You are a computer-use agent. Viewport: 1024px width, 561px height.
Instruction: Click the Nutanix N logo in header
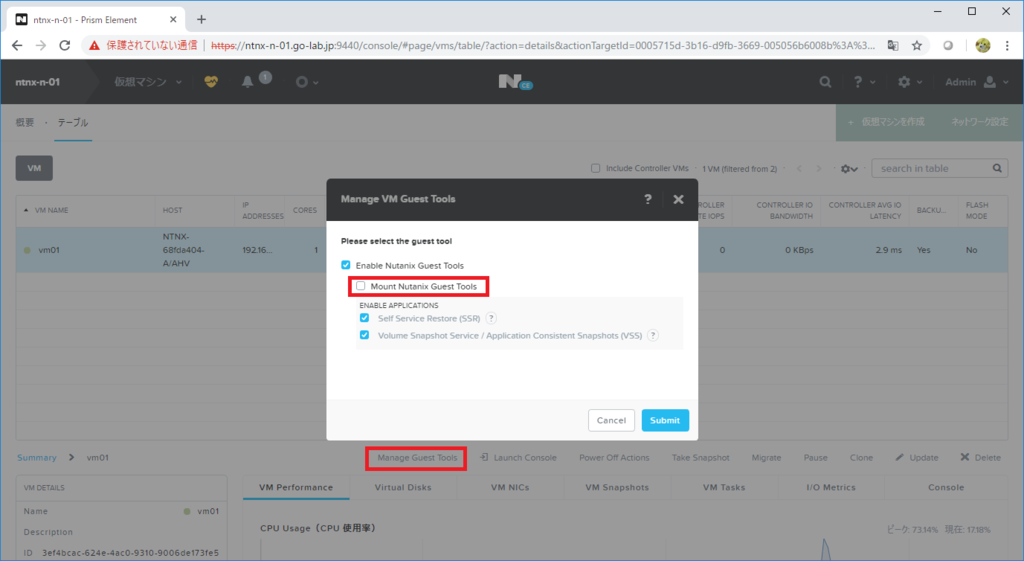515,82
